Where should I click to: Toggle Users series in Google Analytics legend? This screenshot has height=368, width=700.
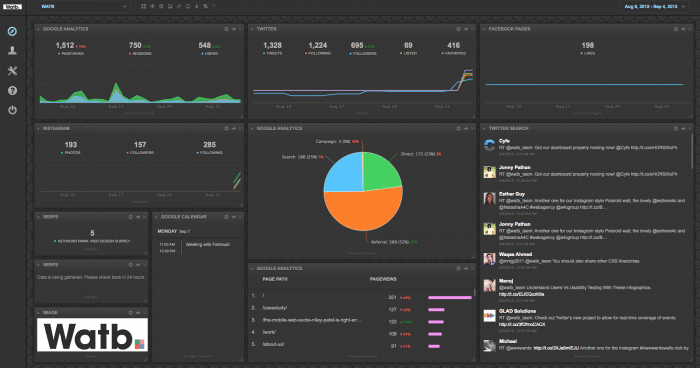(209, 54)
